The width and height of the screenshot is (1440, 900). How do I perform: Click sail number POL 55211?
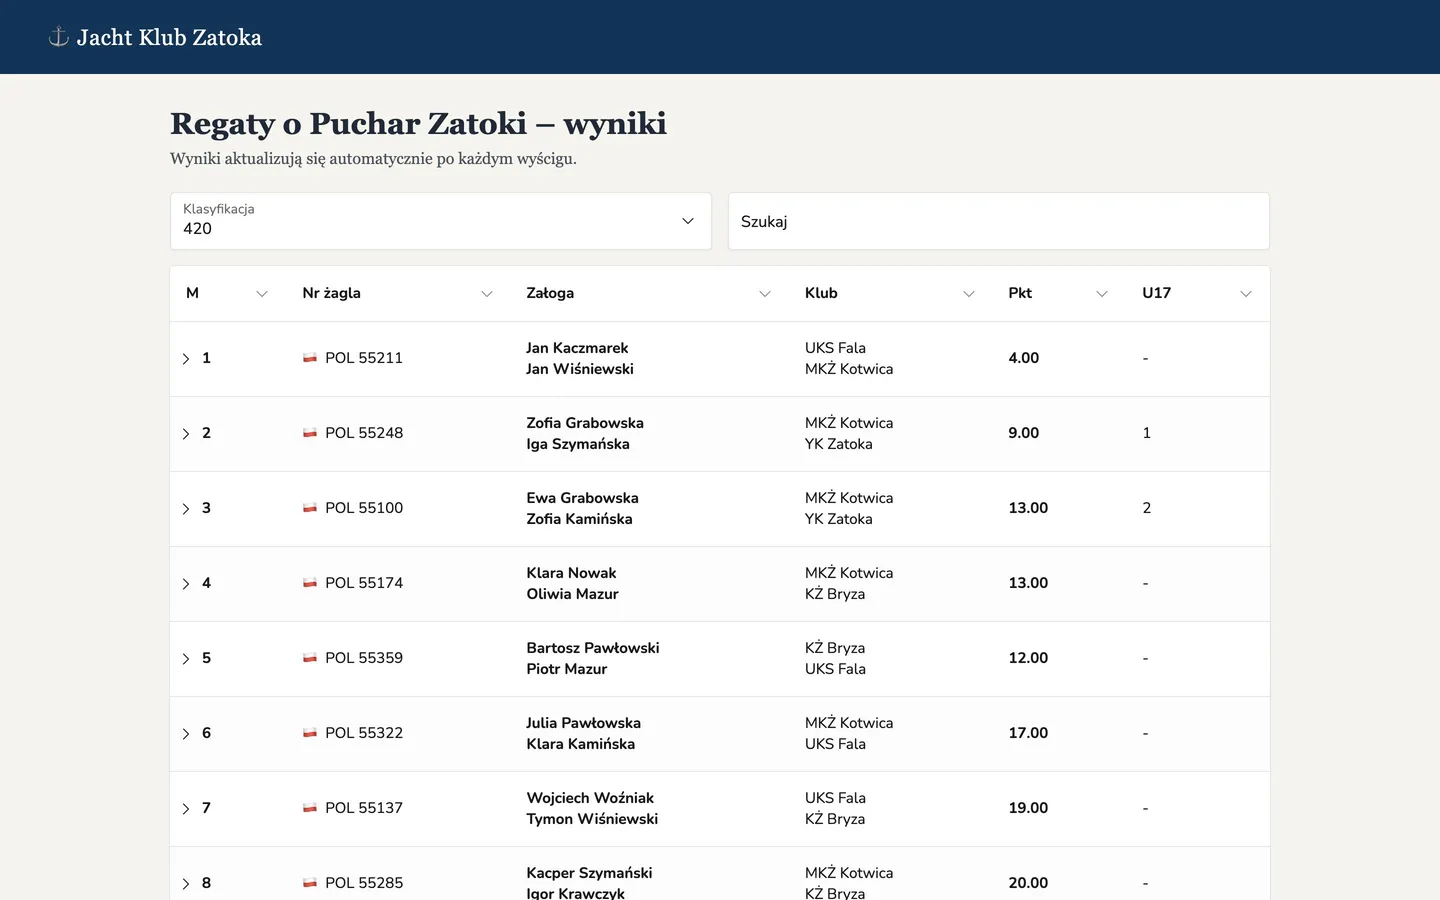click(x=364, y=358)
